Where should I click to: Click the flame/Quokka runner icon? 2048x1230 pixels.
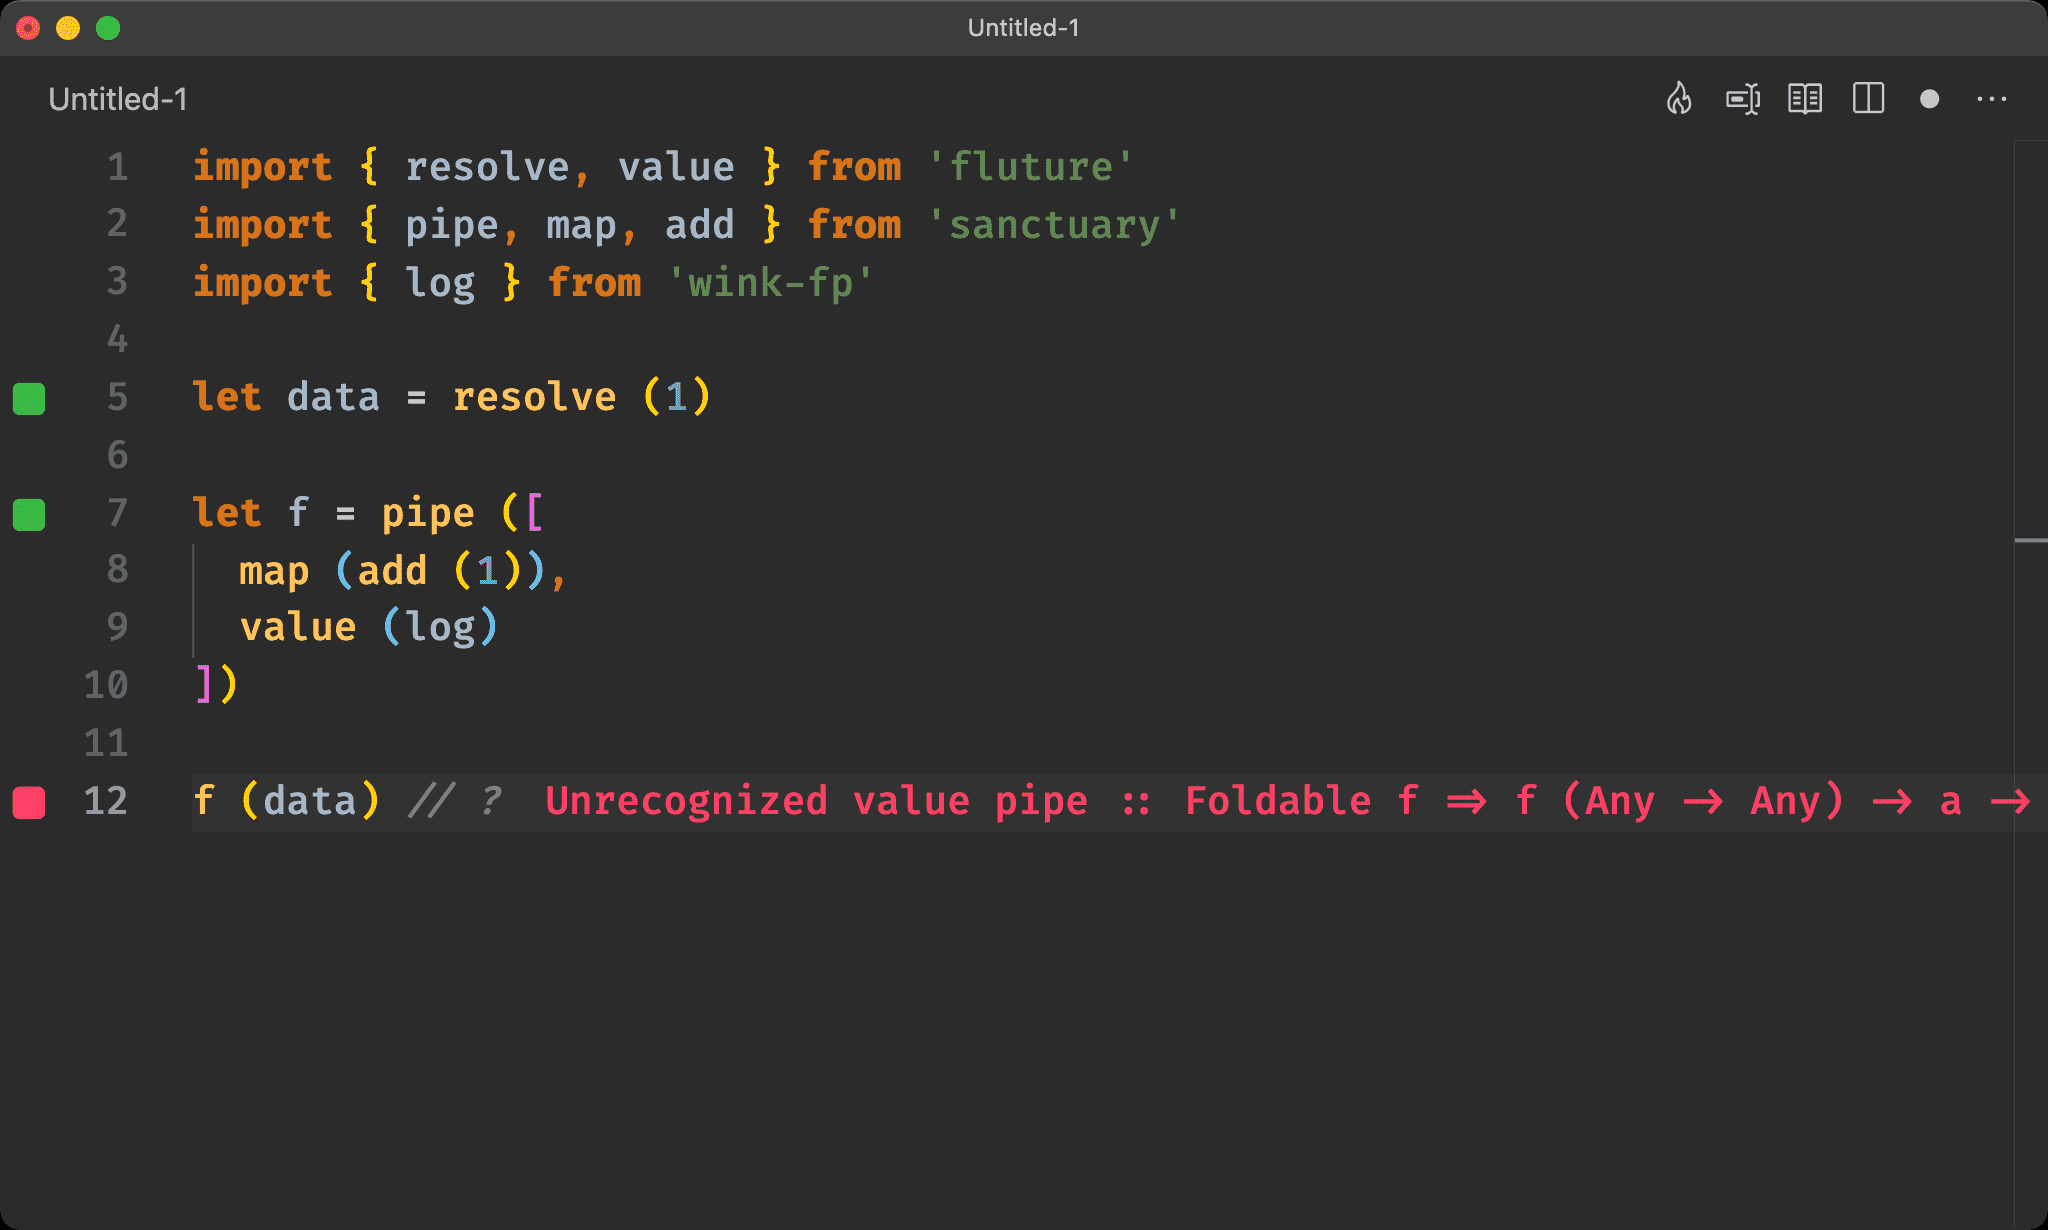coord(1679,99)
